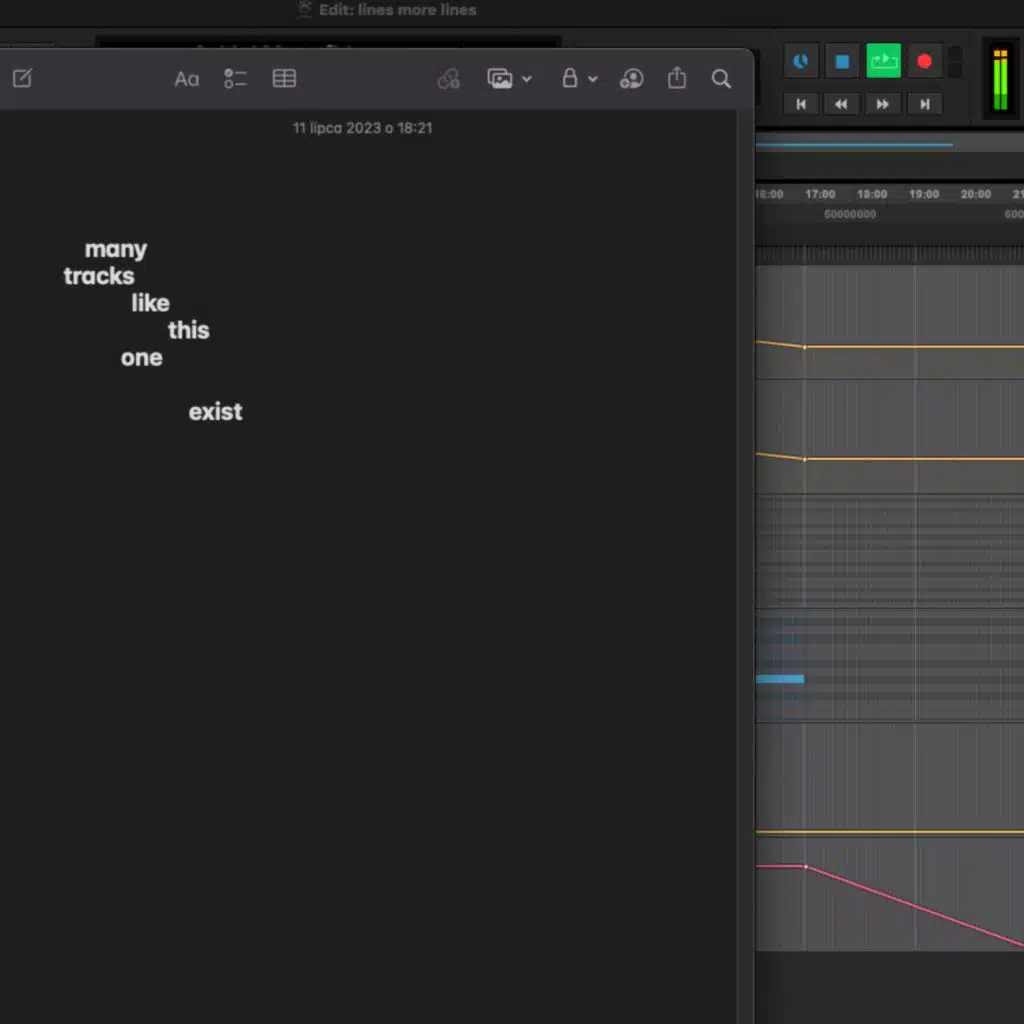Click the note date "11 lipca 2023 o 18:21"
1024x1024 pixels.
click(x=362, y=128)
